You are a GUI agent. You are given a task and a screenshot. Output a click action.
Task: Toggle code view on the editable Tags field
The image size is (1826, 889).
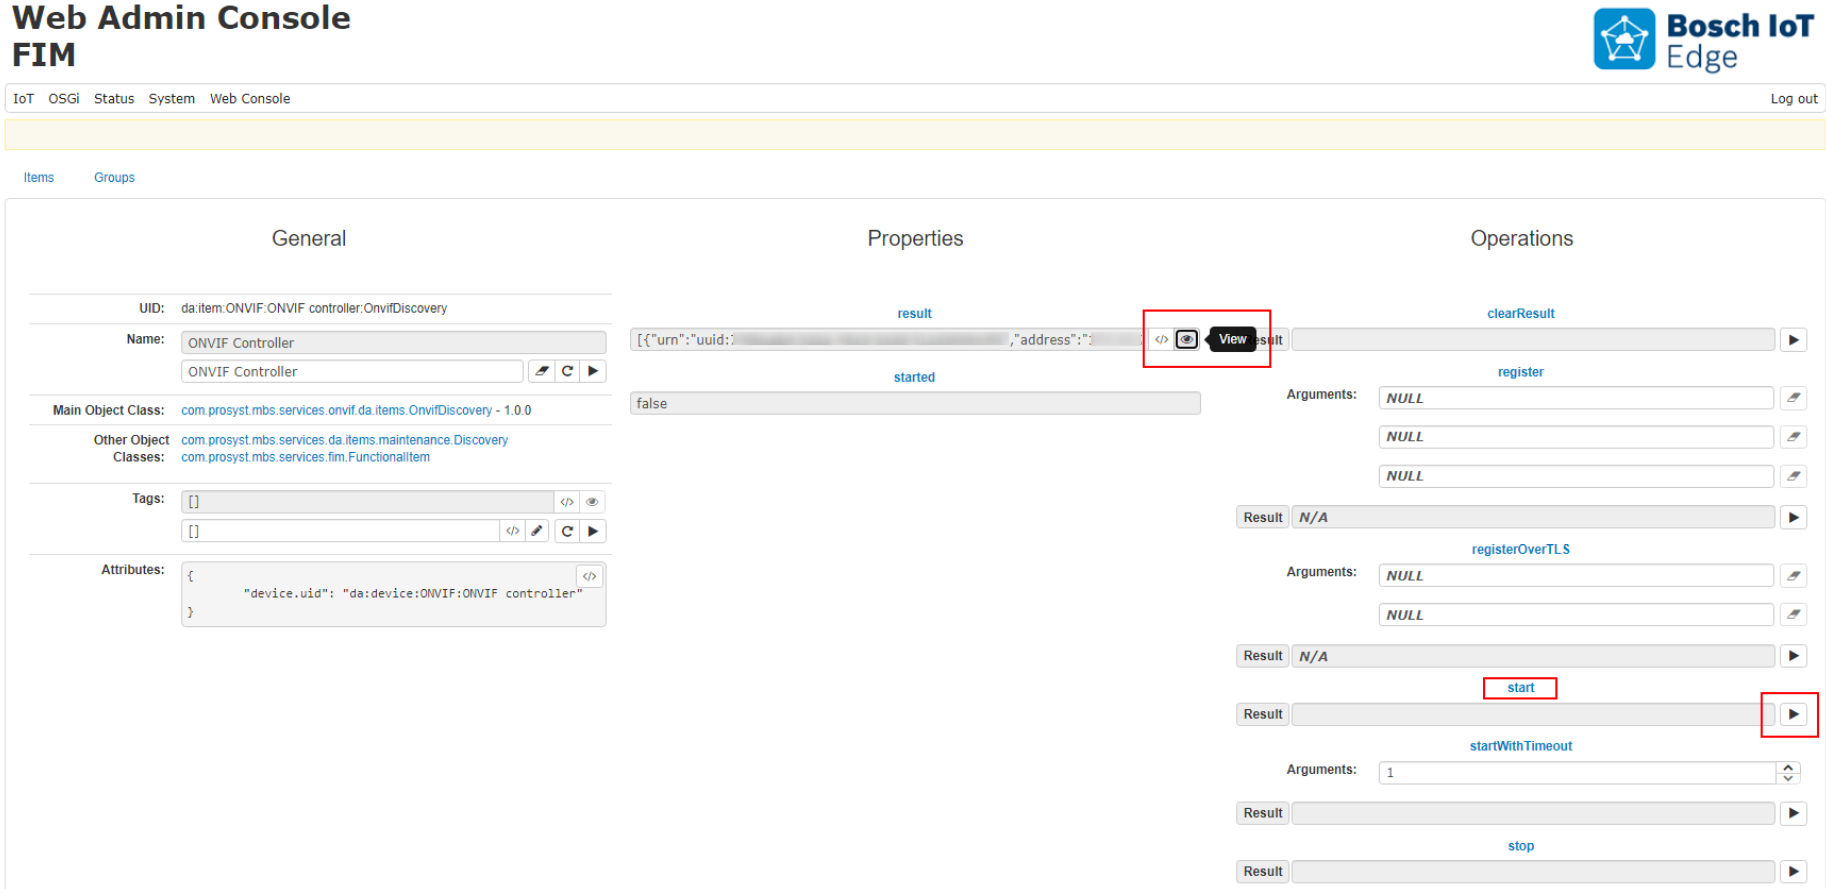click(x=512, y=531)
